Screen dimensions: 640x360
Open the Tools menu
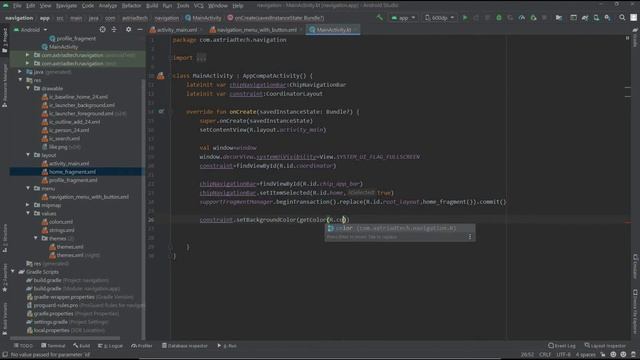[x=183, y=6]
